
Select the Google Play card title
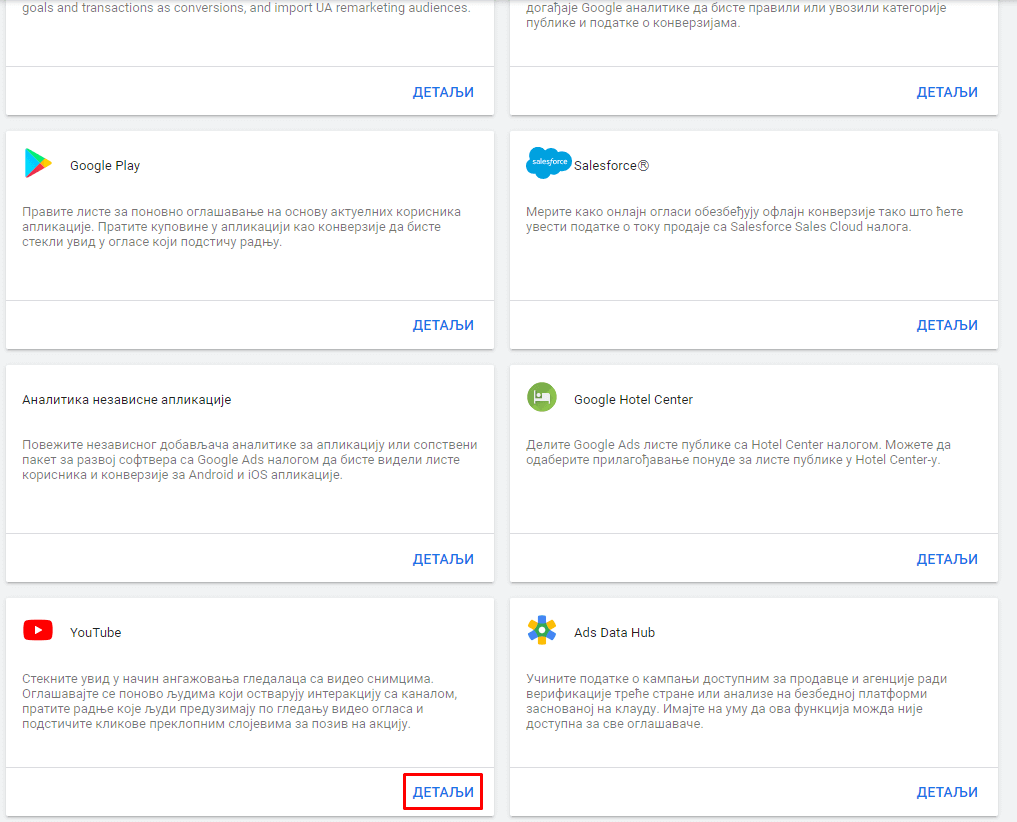[104, 165]
